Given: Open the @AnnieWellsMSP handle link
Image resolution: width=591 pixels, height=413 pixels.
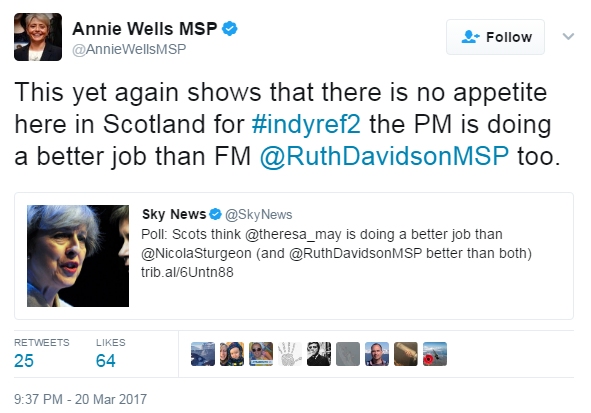Looking at the screenshot, I should 129,49.
